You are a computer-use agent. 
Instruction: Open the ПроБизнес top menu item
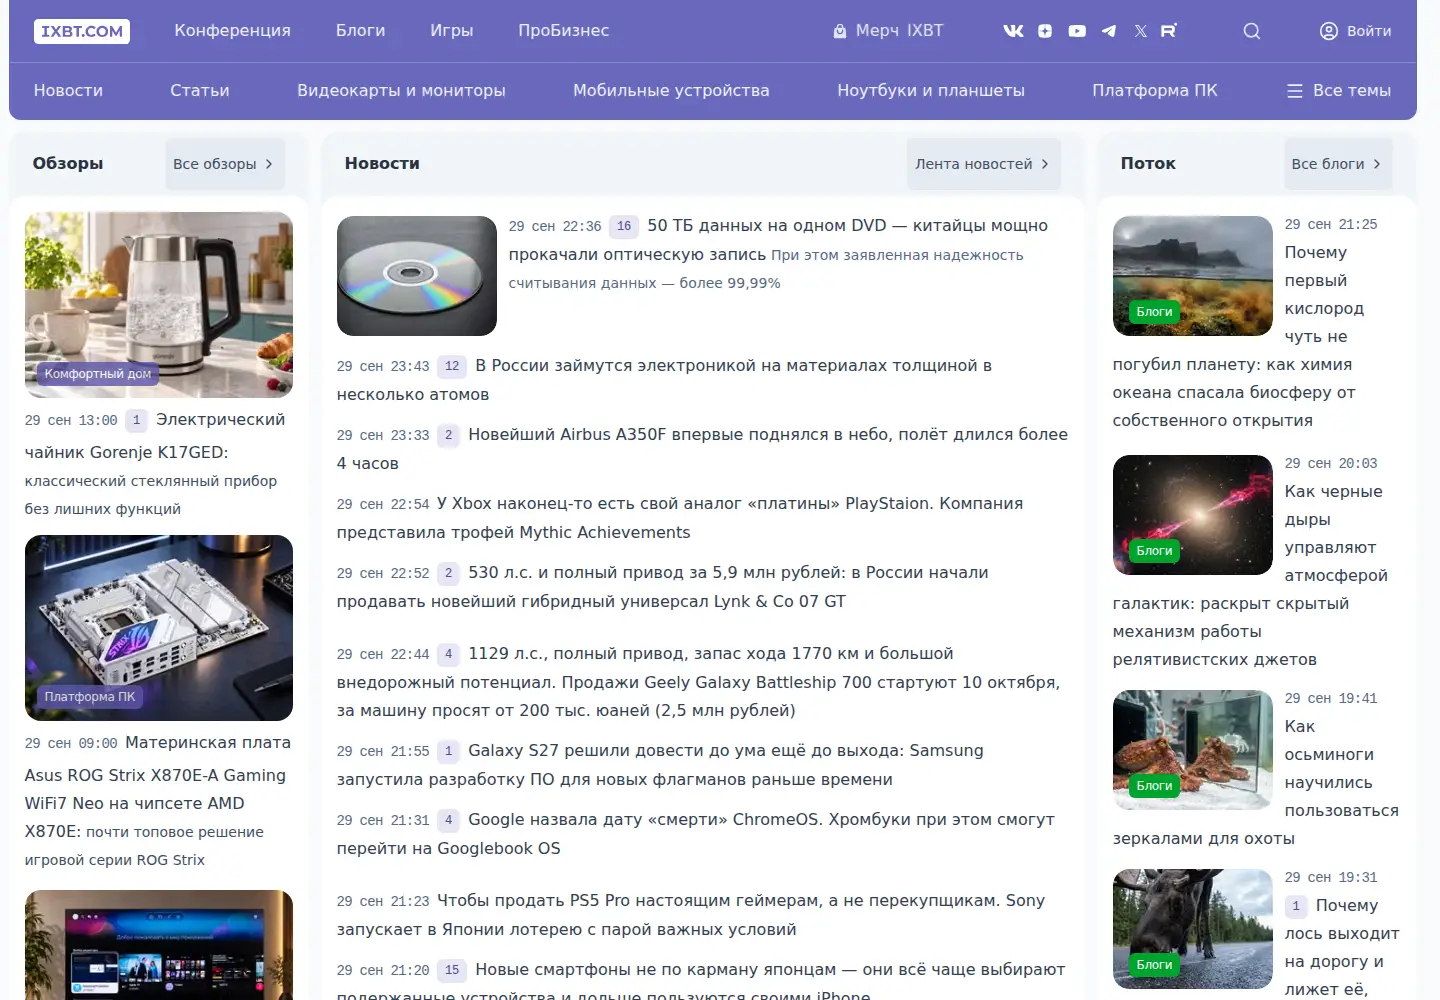[x=564, y=31]
